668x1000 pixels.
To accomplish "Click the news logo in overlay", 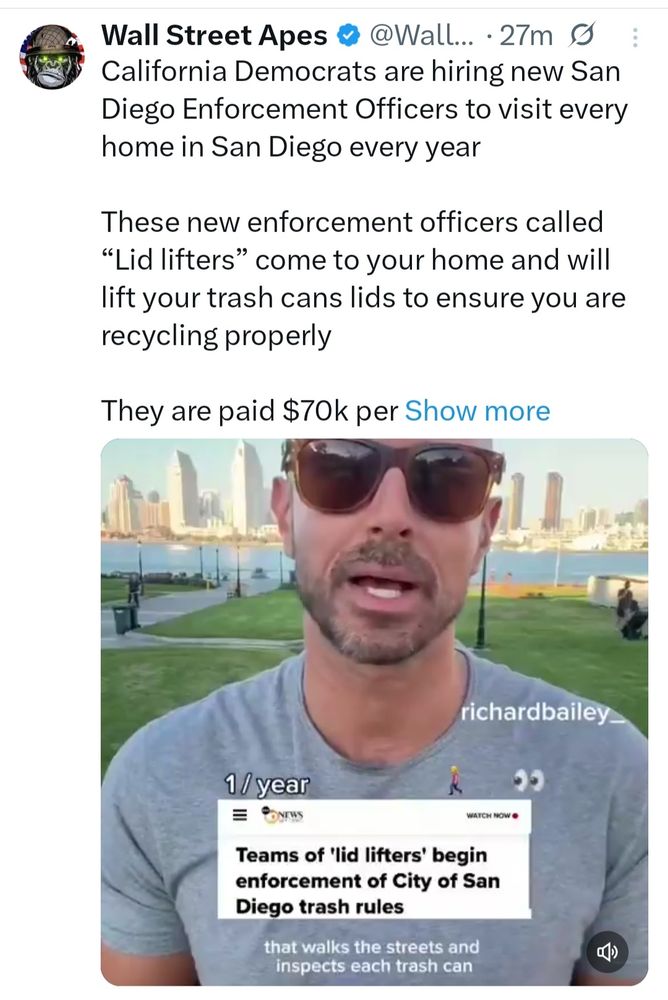I will coord(282,814).
